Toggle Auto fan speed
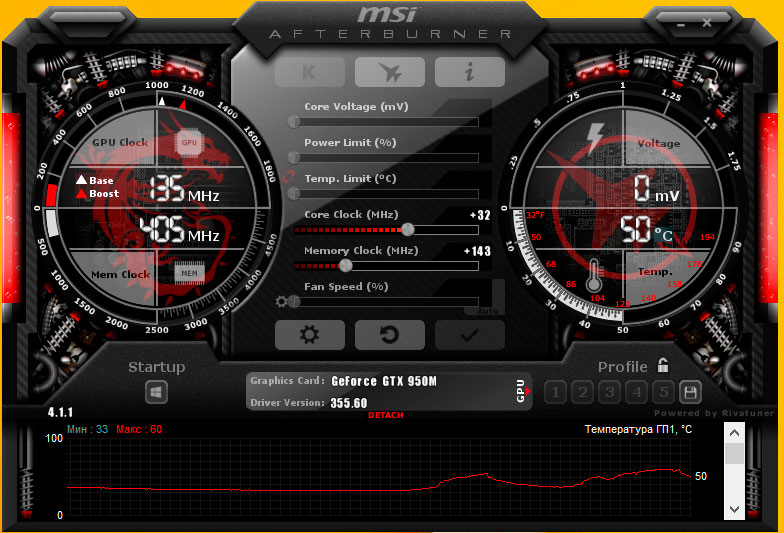Image resolution: width=784 pixels, height=533 pixels. (488, 311)
